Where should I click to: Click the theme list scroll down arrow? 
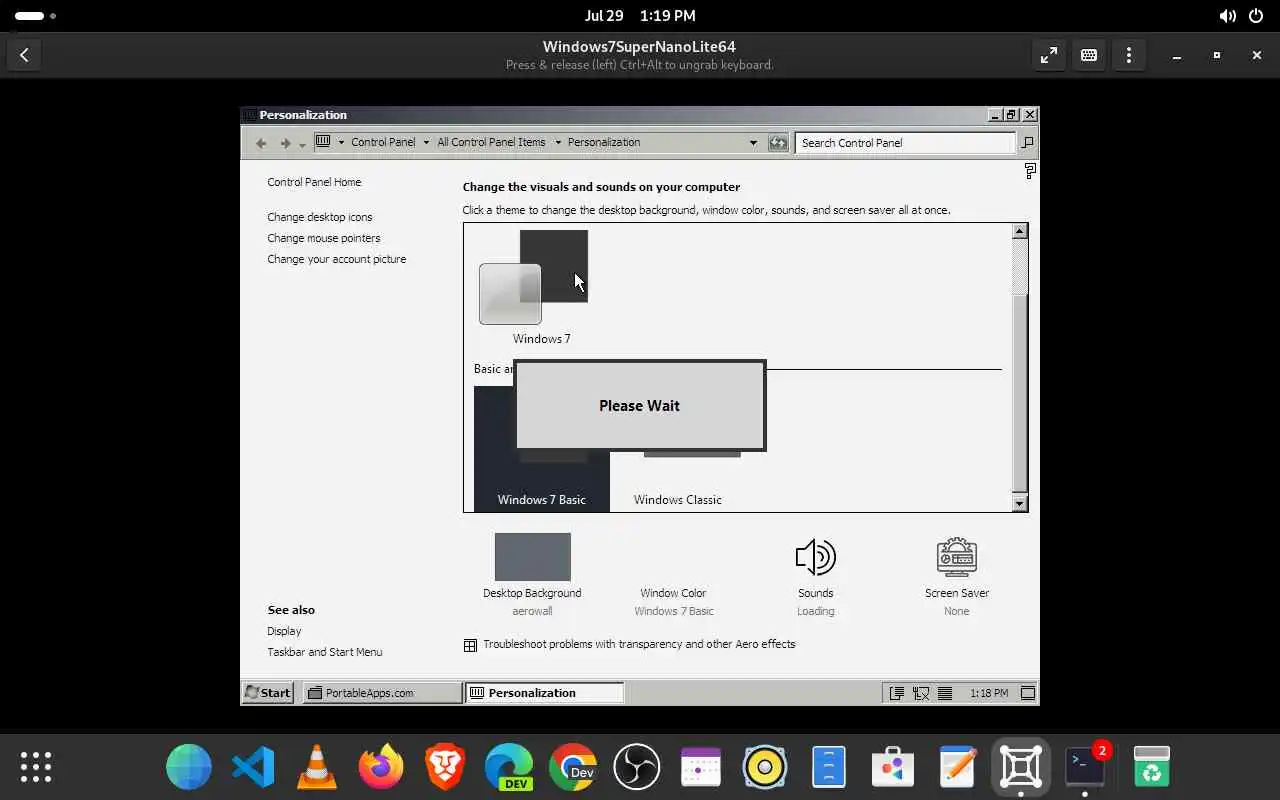[x=1020, y=504]
